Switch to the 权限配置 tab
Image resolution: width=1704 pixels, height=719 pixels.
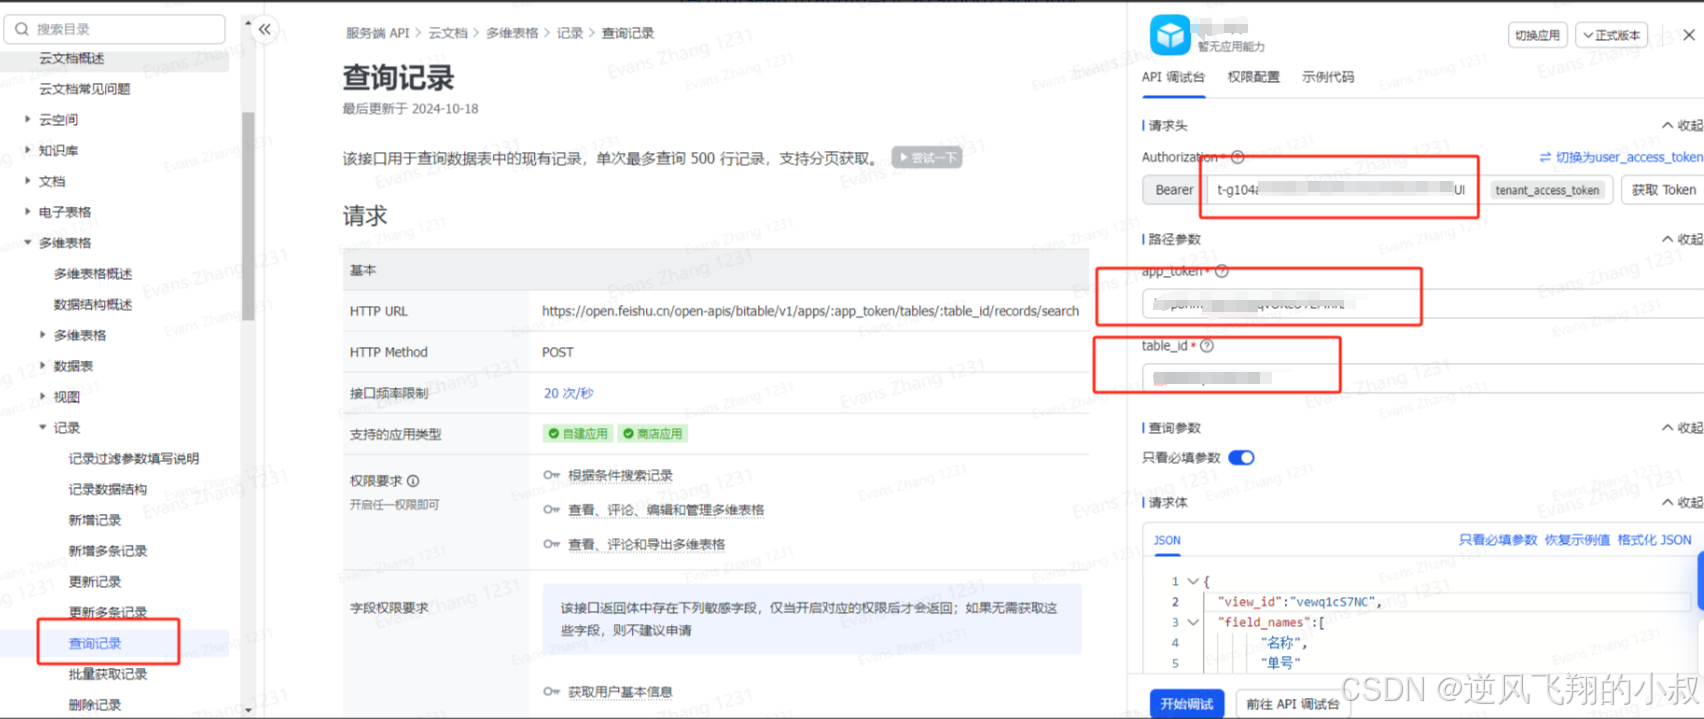click(1253, 77)
